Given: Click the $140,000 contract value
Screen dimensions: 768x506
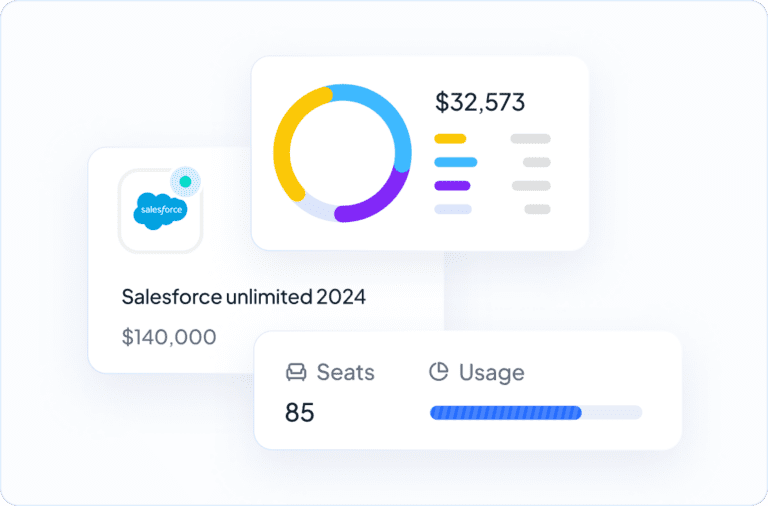Looking at the screenshot, I should pyautogui.click(x=169, y=337).
